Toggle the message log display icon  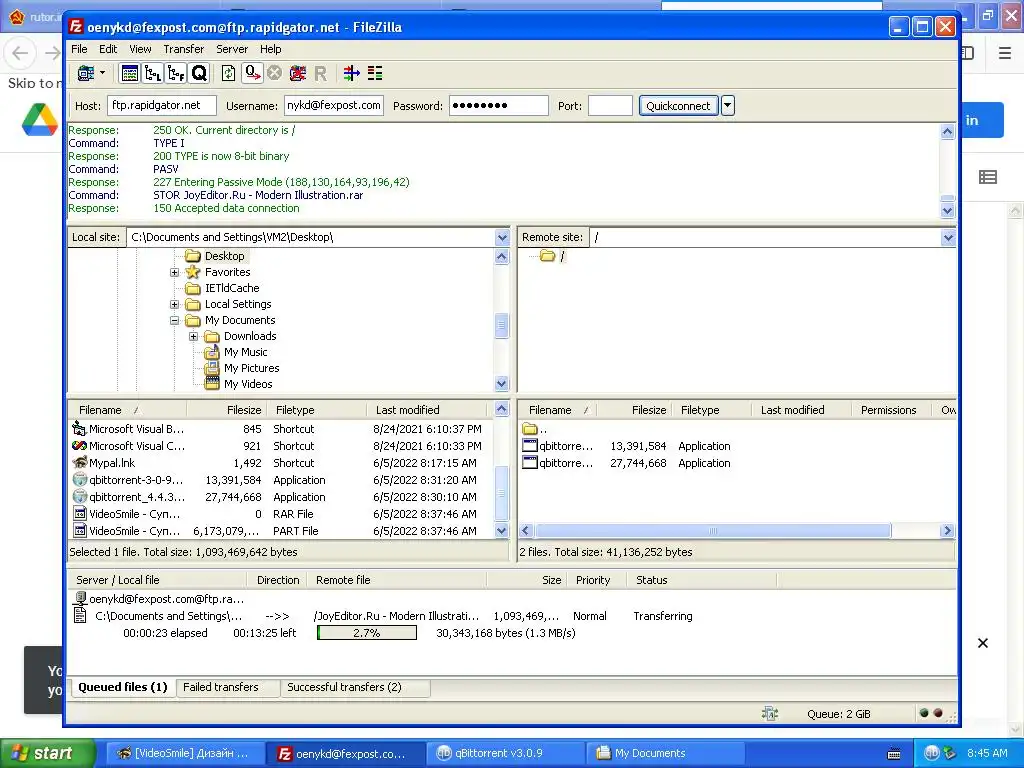[x=129, y=73]
